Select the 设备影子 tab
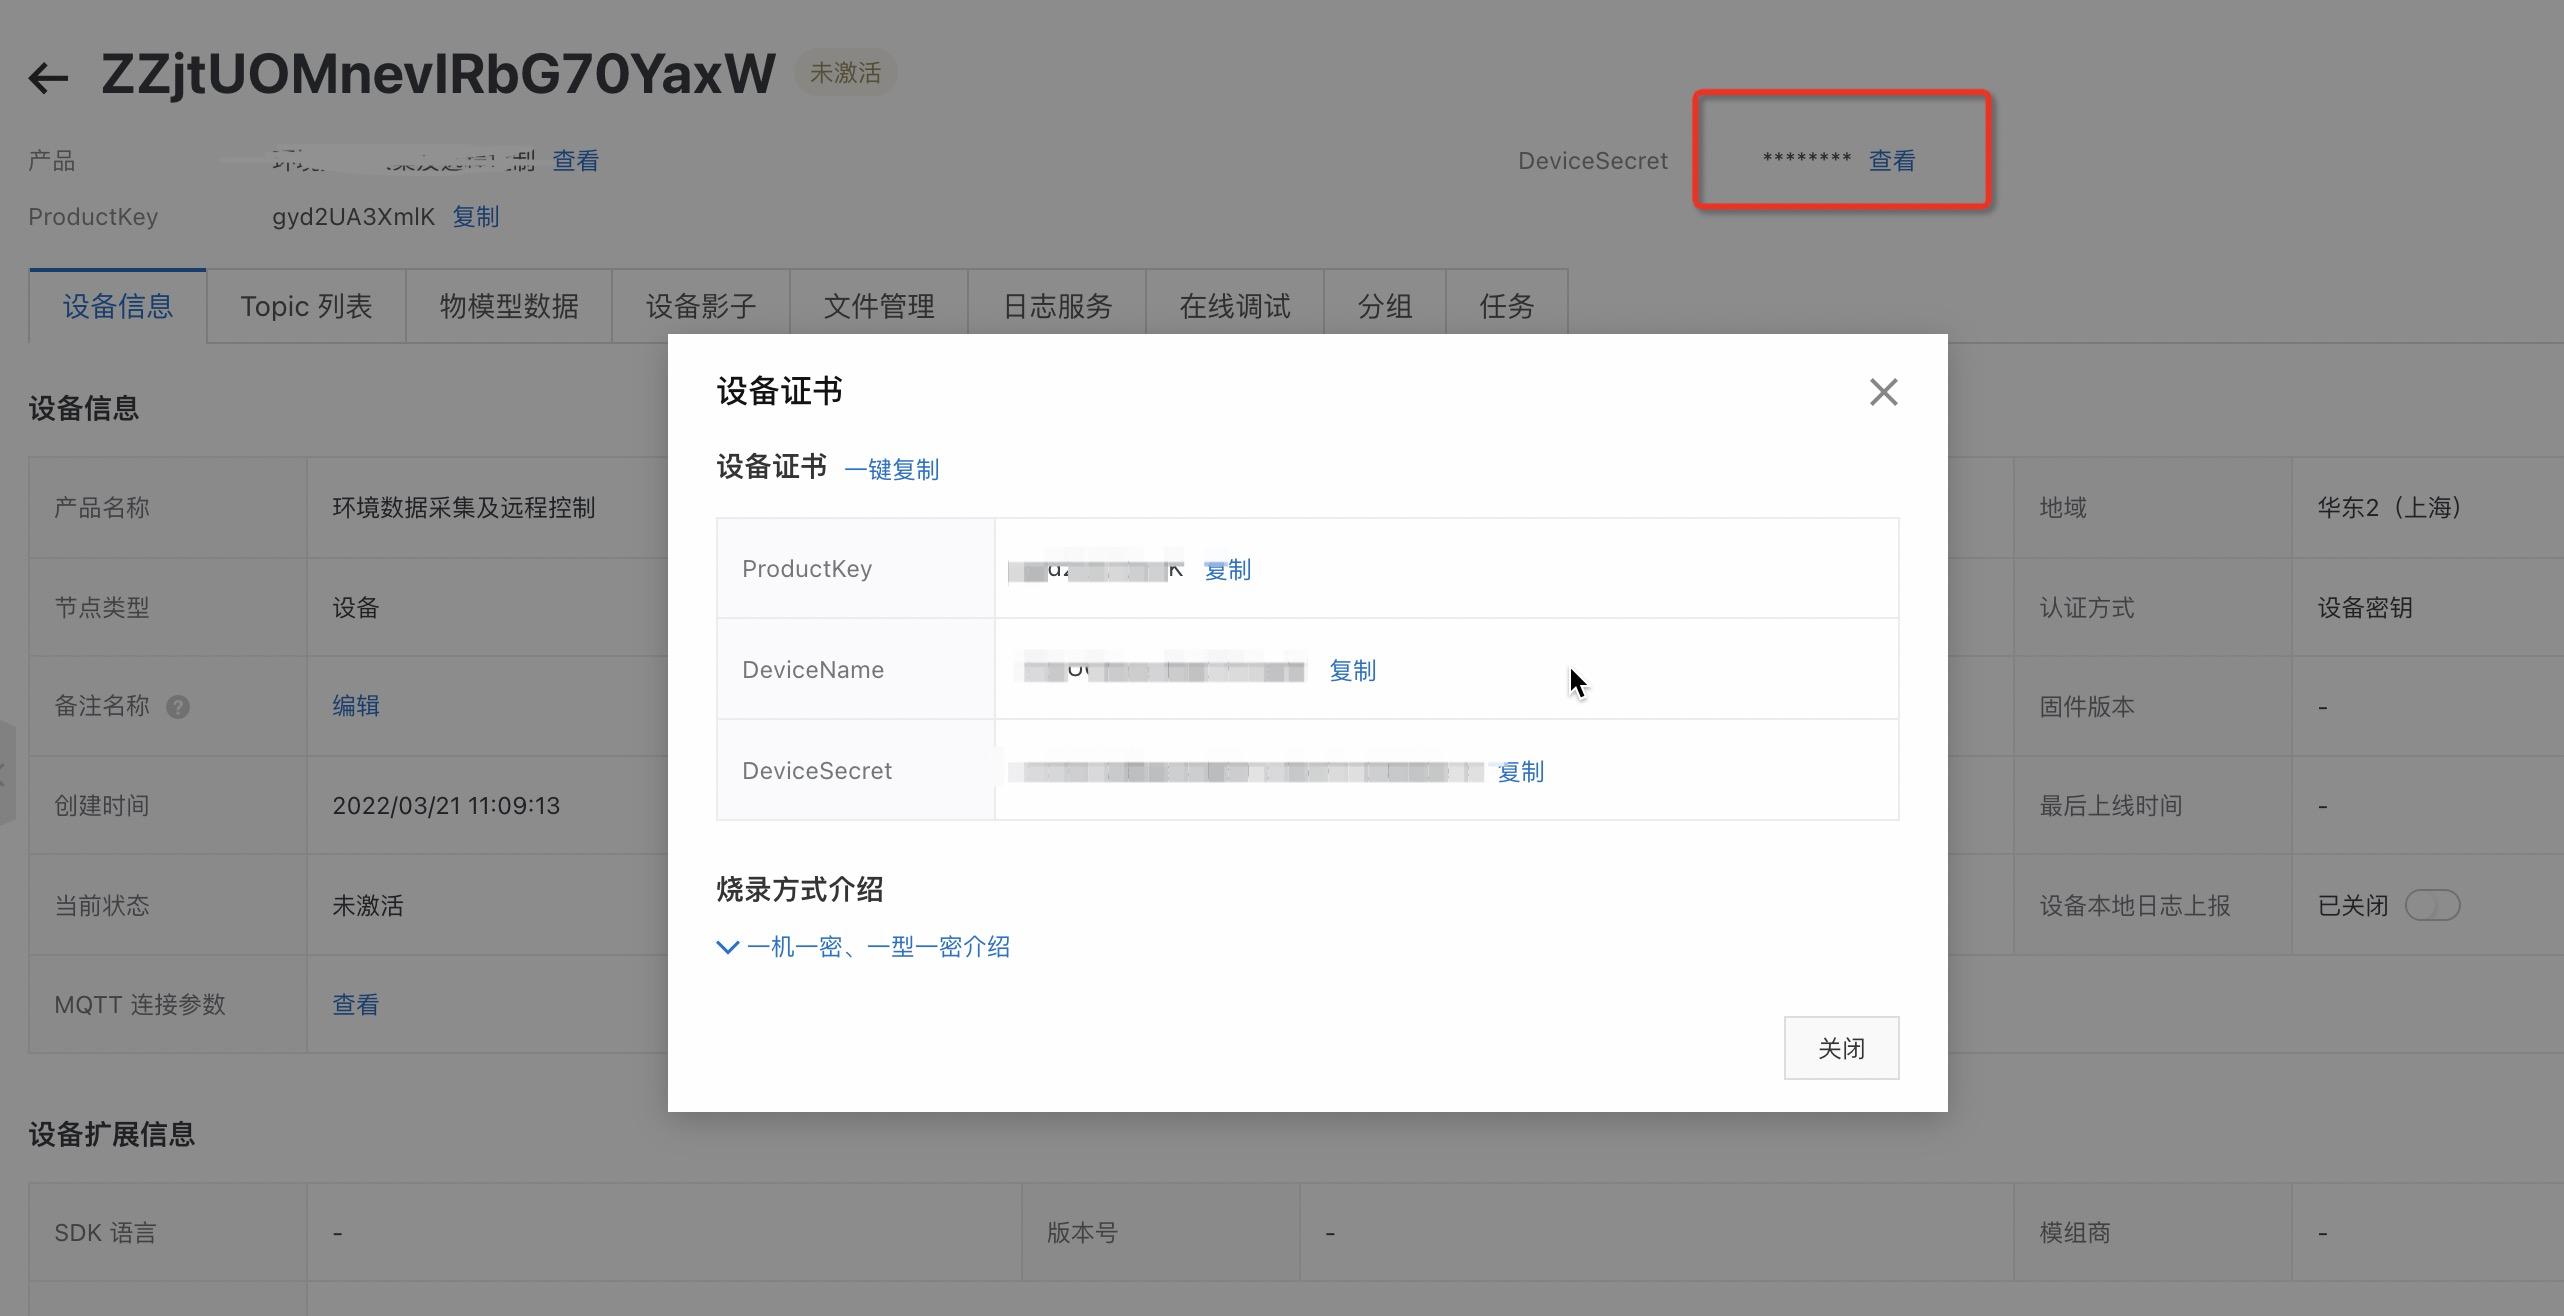This screenshot has width=2564, height=1316. click(701, 306)
